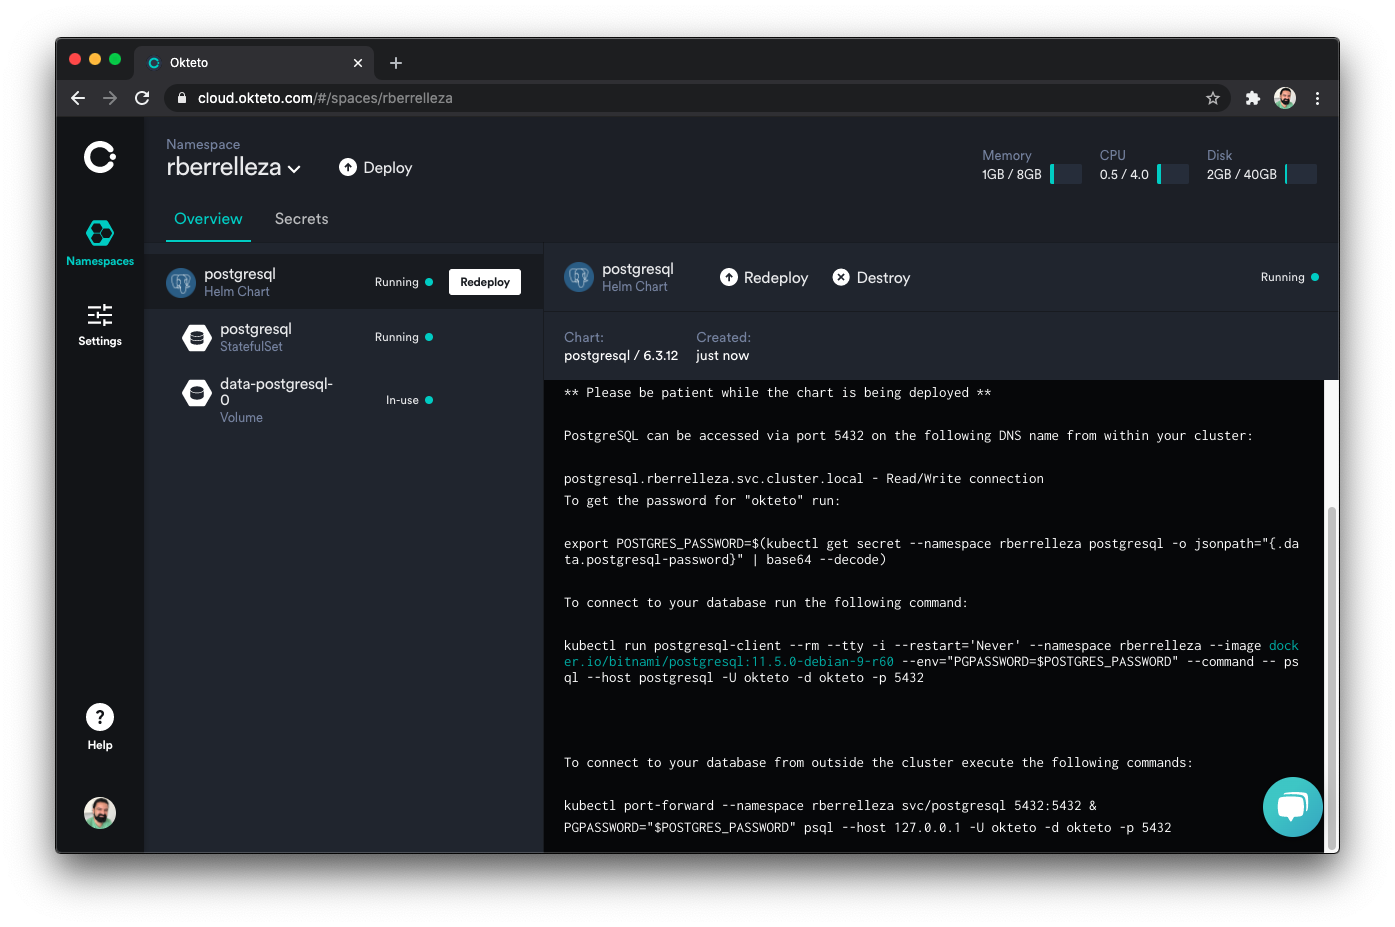Screen dimensions: 1395x927
Task: Click the Running status in details header
Action: [x=1290, y=277]
